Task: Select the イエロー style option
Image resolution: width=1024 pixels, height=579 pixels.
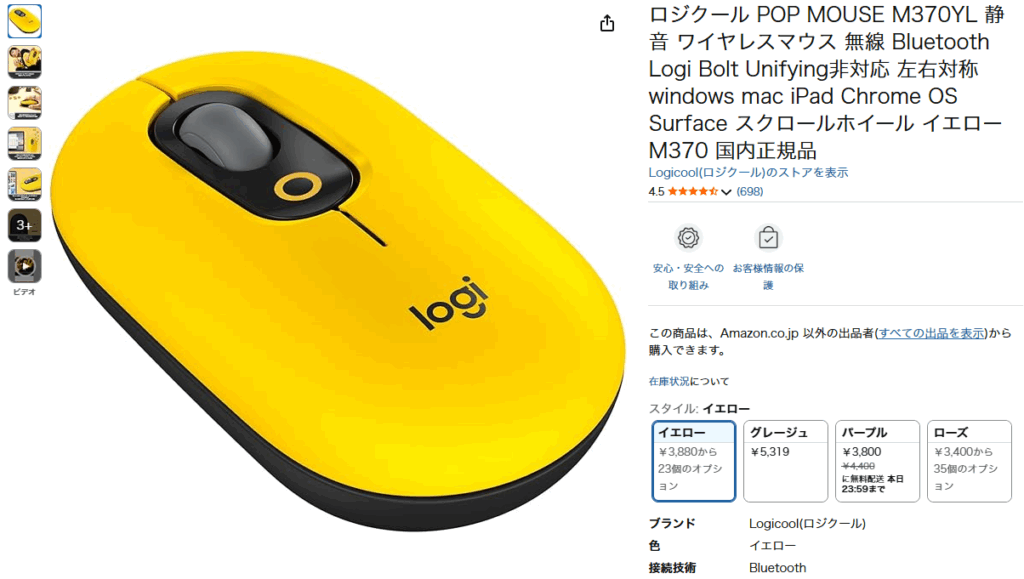Action: [x=694, y=461]
